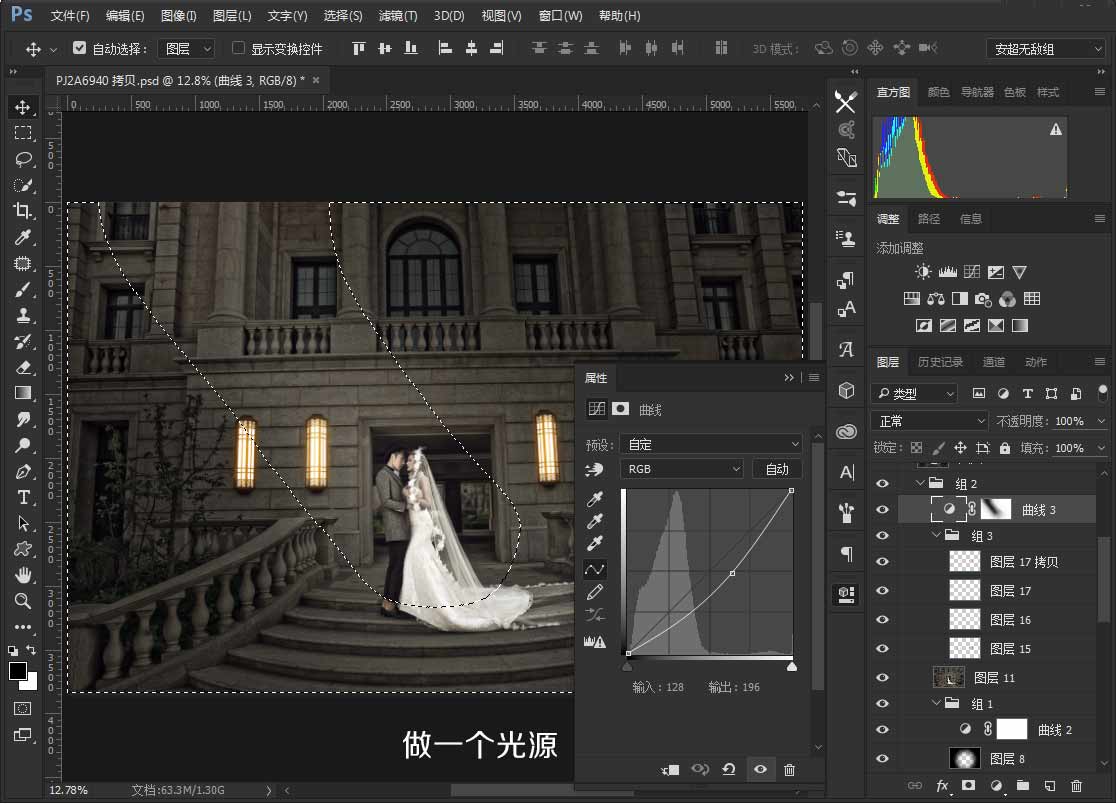1116x804 pixels.
Task: Open the 预设 curves preset dropdown
Action: pyautogui.click(x=710, y=443)
